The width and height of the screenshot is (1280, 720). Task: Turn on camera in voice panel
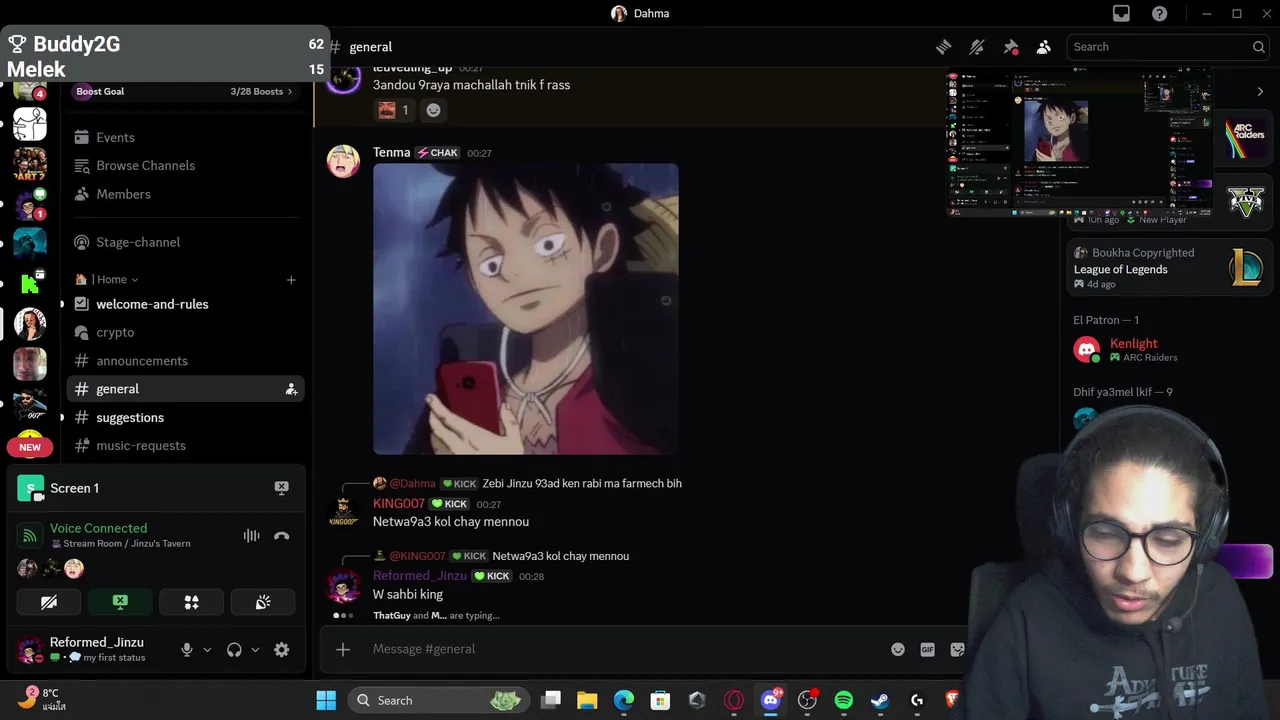coord(48,602)
